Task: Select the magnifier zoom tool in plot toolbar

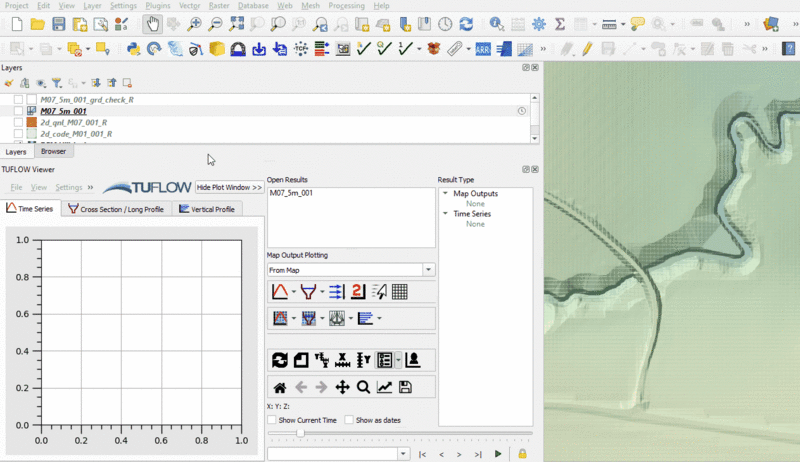Action: pos(363,388)
